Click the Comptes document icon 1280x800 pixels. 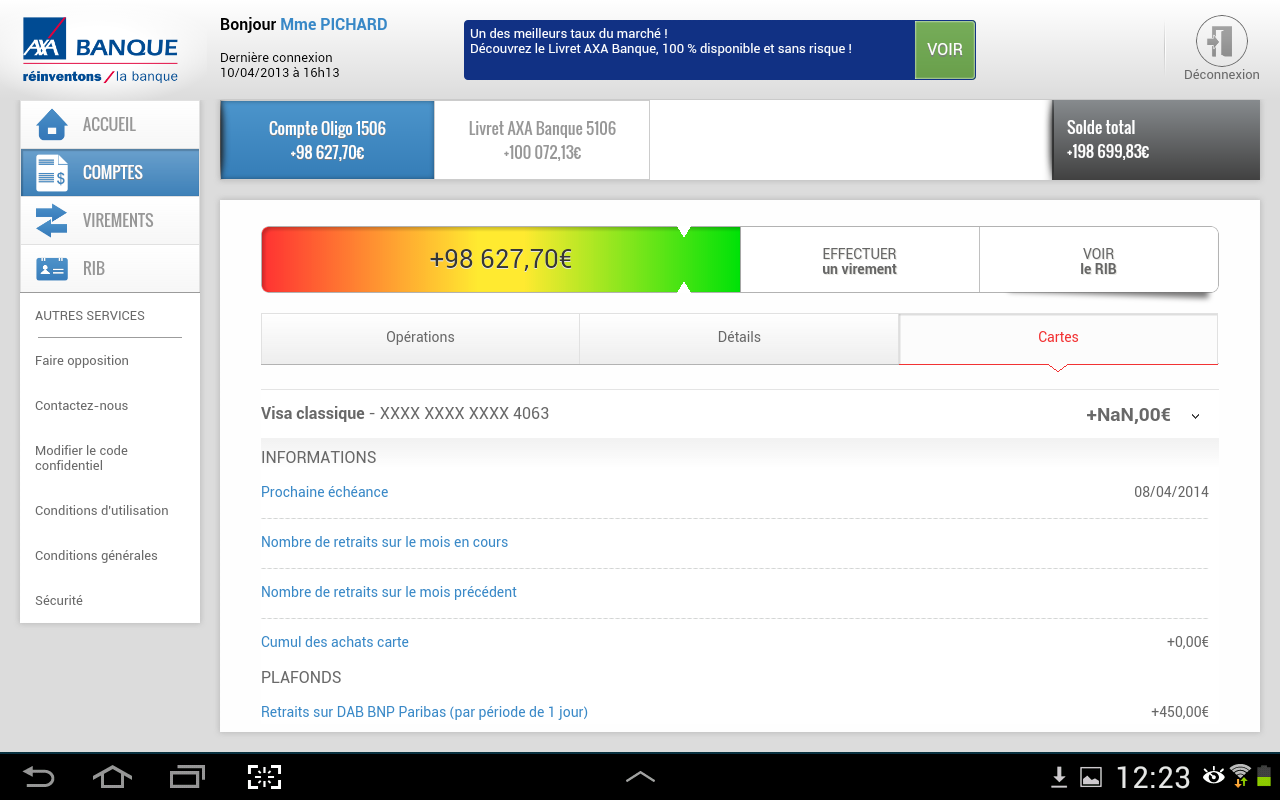(x=51, y=173)
